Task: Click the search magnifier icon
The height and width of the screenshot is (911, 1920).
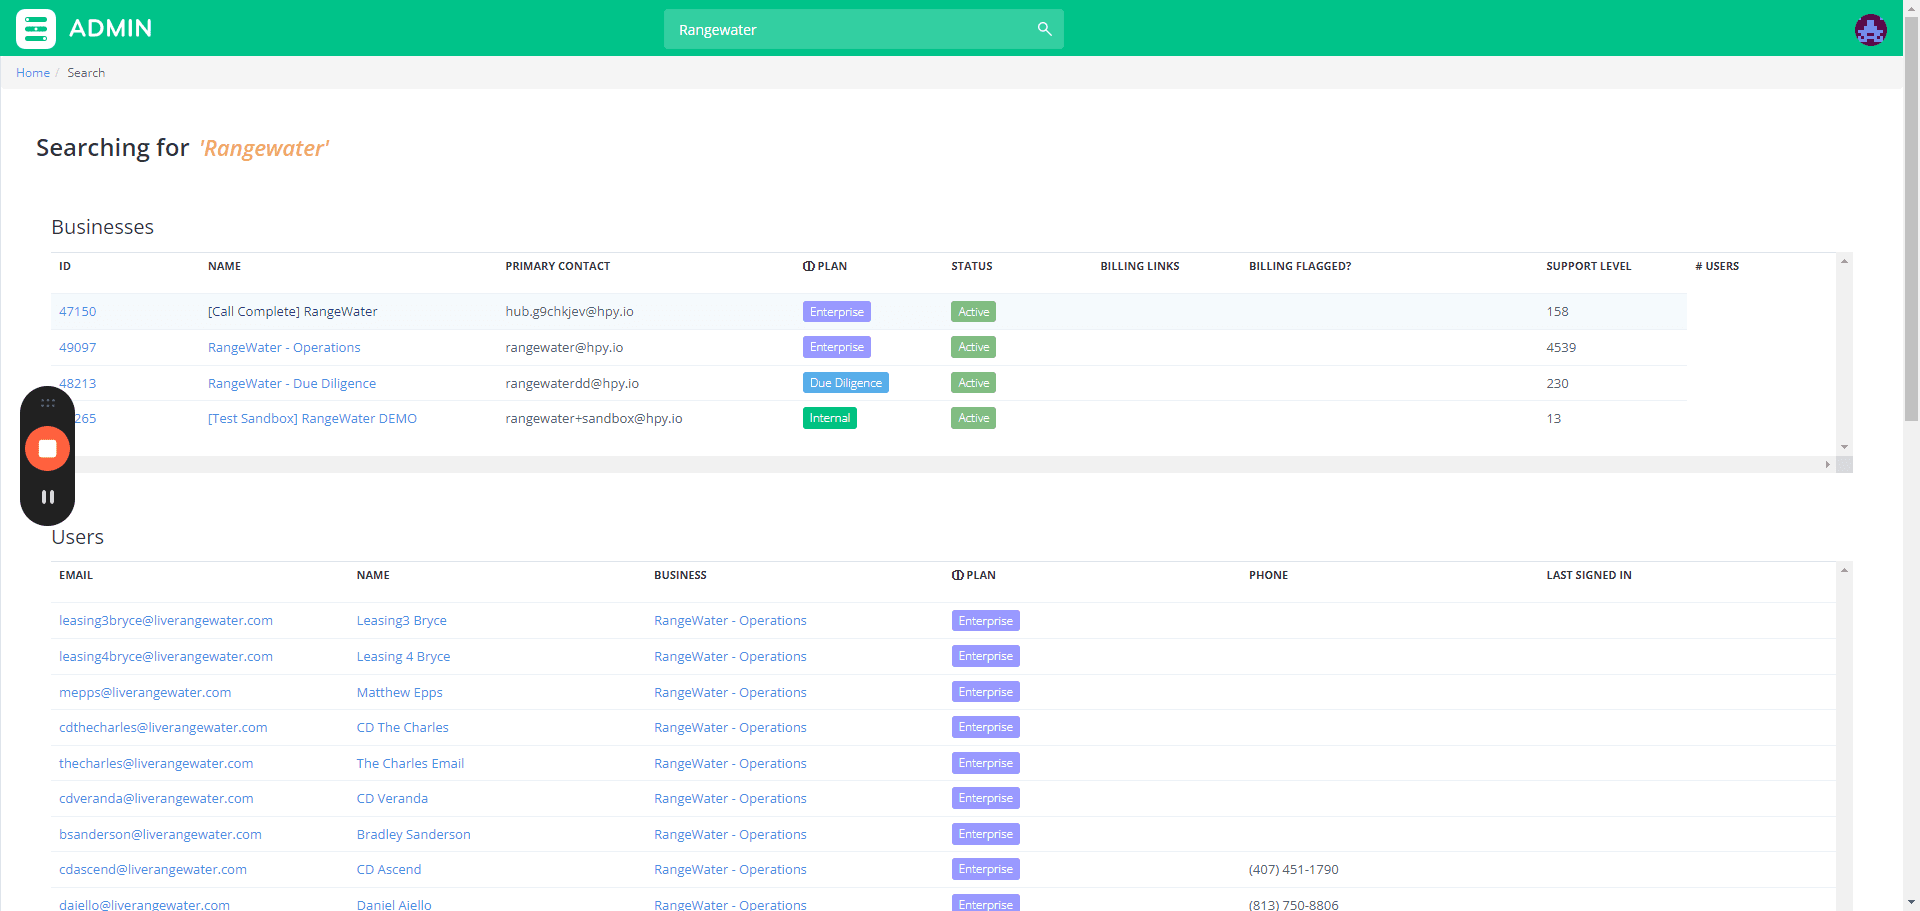Action: click(x=1044, y=29)
